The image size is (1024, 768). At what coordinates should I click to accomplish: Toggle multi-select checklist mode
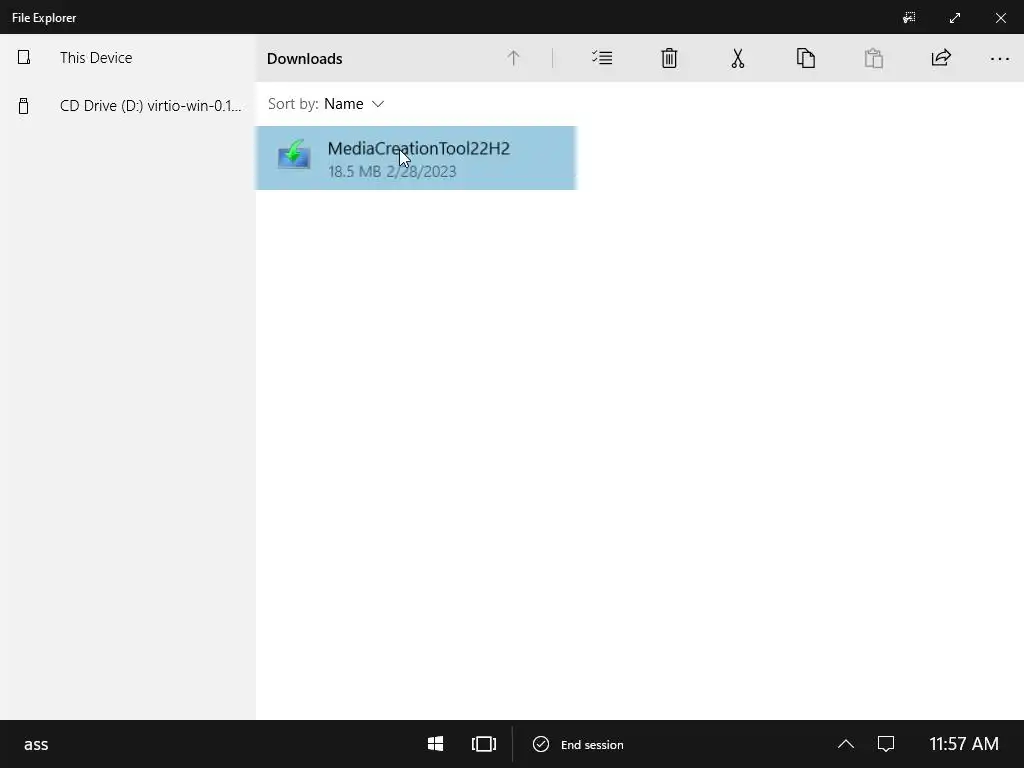tap(602, 58)
